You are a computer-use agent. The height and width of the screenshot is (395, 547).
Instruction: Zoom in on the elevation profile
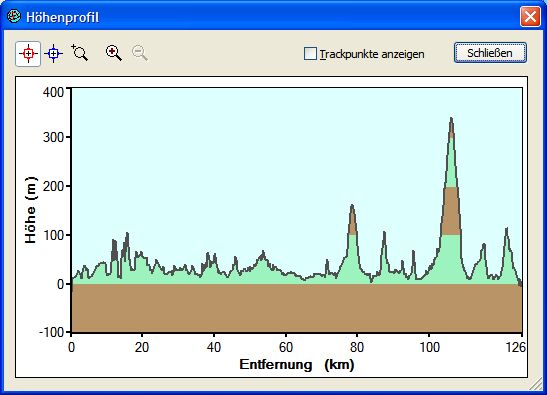tap(114, 53)
